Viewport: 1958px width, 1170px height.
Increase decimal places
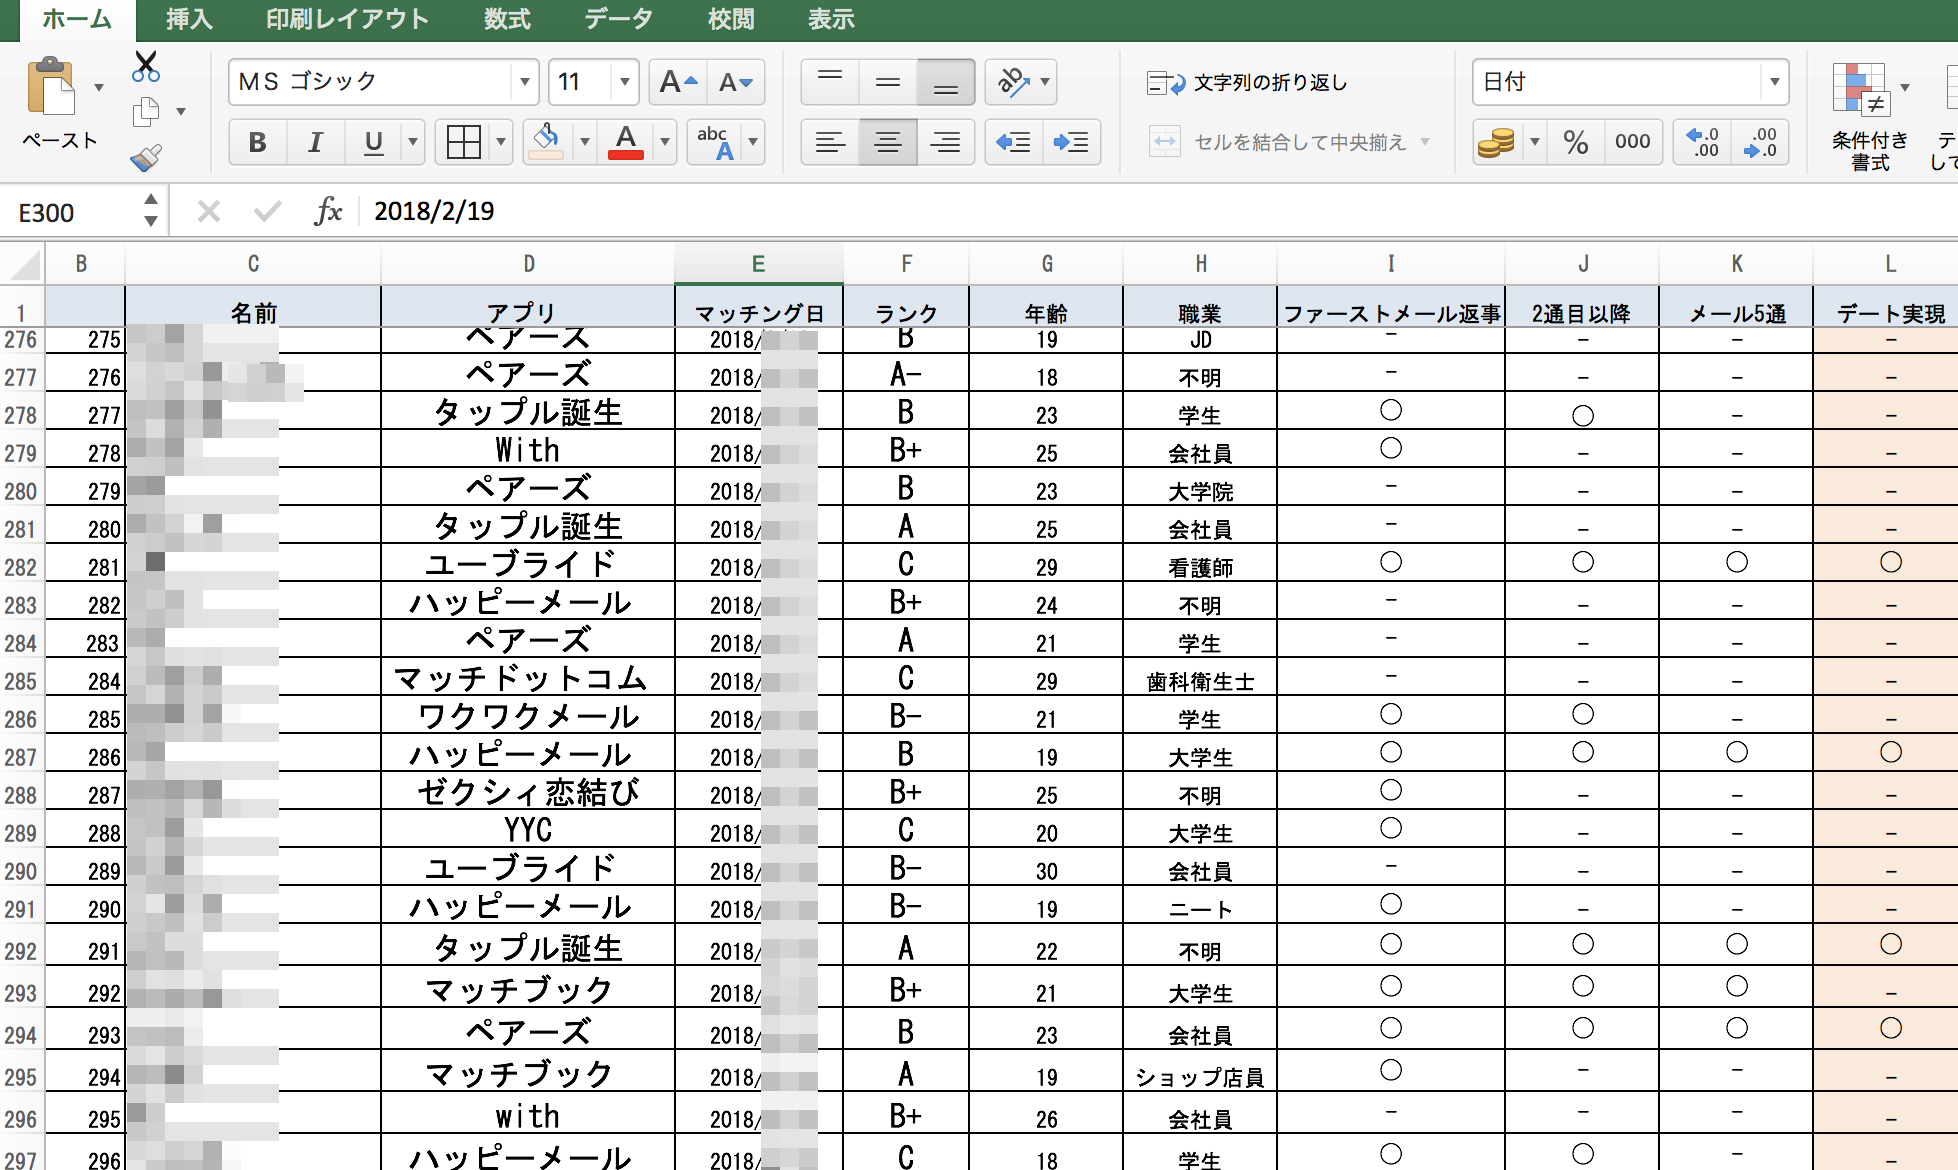coord(1702,142)
